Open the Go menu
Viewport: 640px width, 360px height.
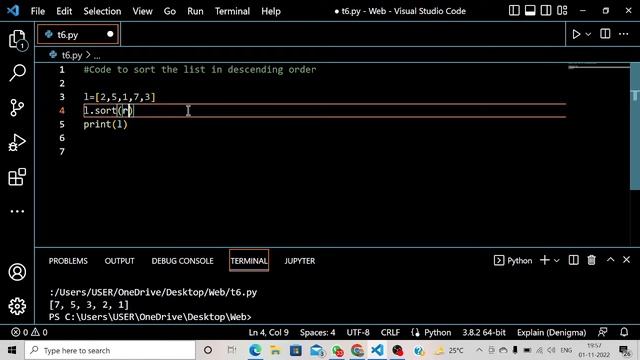170,11
